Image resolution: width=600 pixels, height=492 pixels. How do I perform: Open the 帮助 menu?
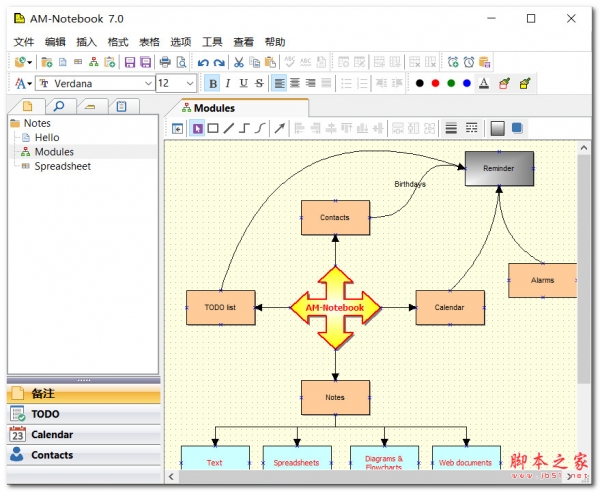275,42
